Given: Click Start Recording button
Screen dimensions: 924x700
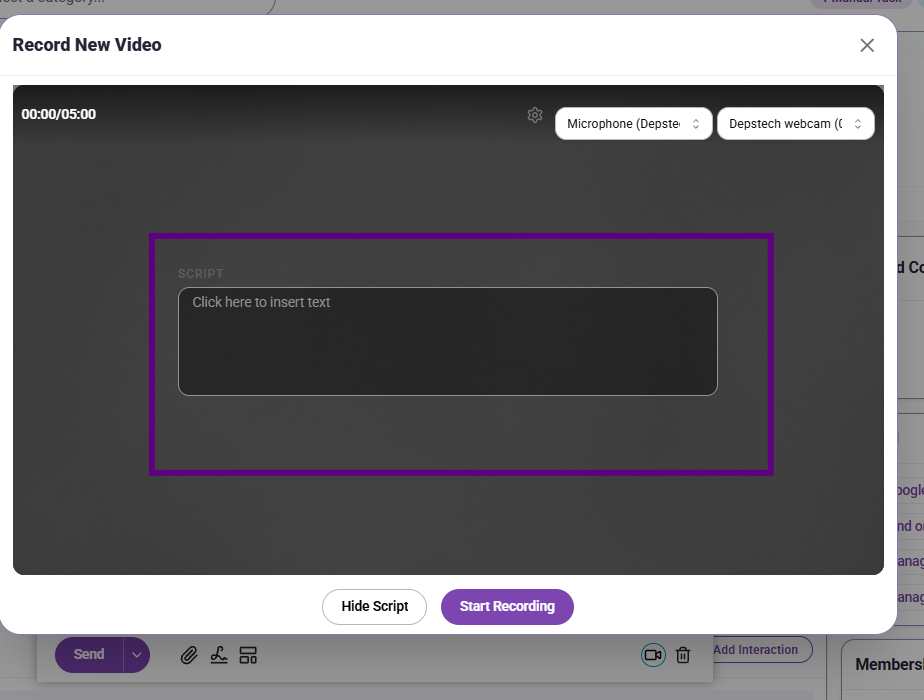Looking at the screenshot, I should tap(507, 606).
